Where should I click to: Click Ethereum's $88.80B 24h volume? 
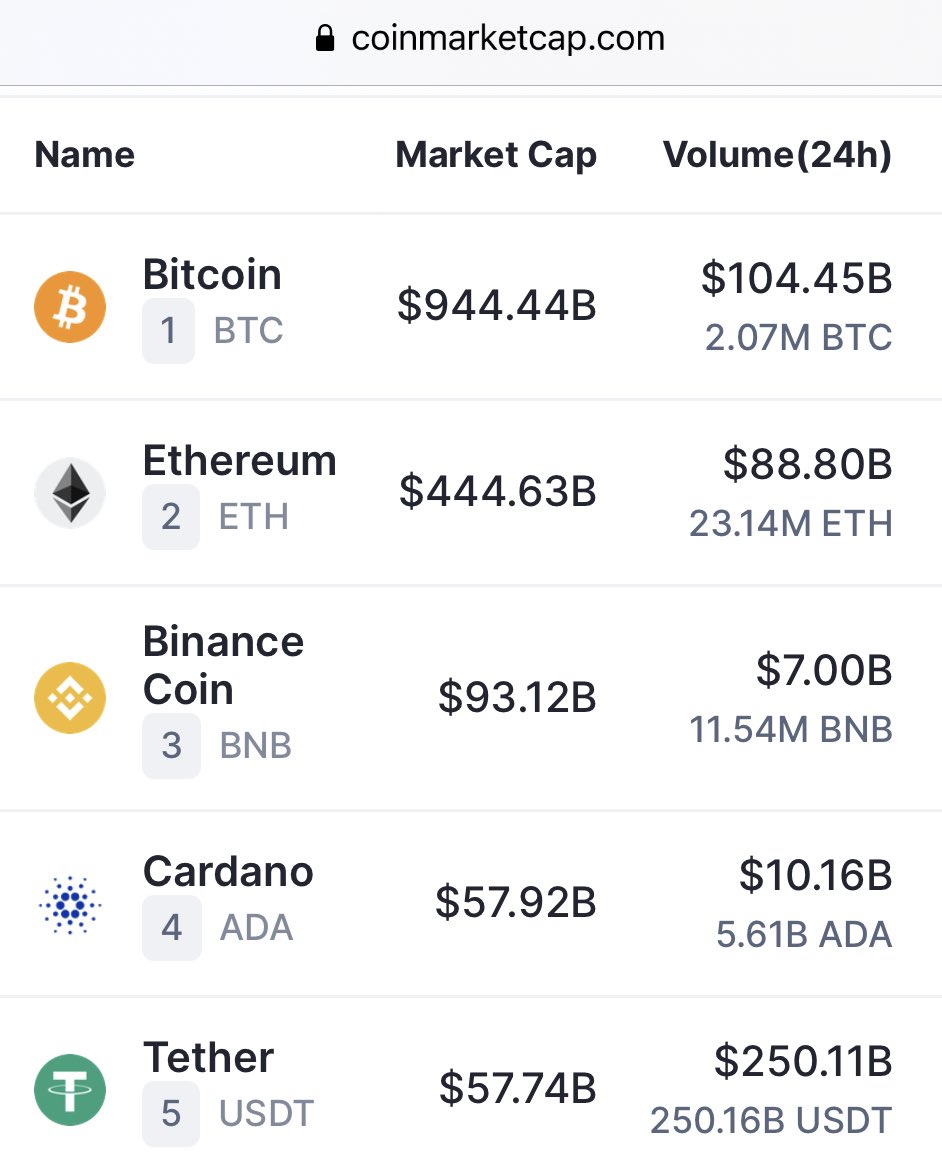(808, 464)
